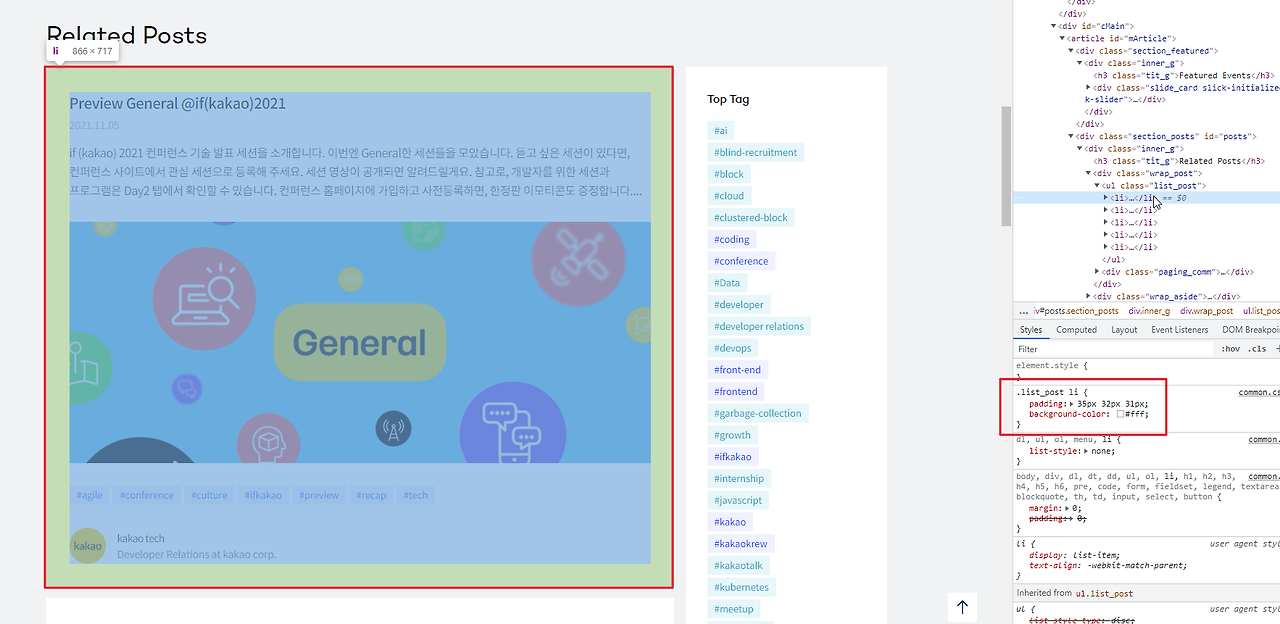Image resolution: width=1280 pixels, height=624 pixels.
Task: Click the #meetup tag
Action: [733, 609]
